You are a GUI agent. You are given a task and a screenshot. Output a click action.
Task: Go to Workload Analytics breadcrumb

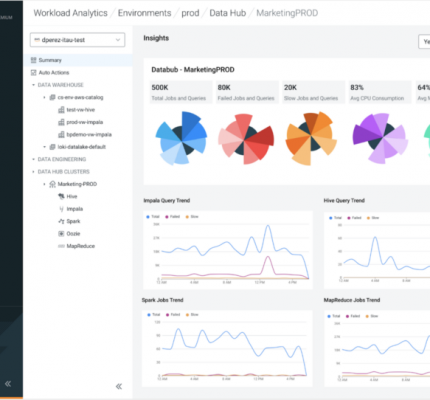70,13
